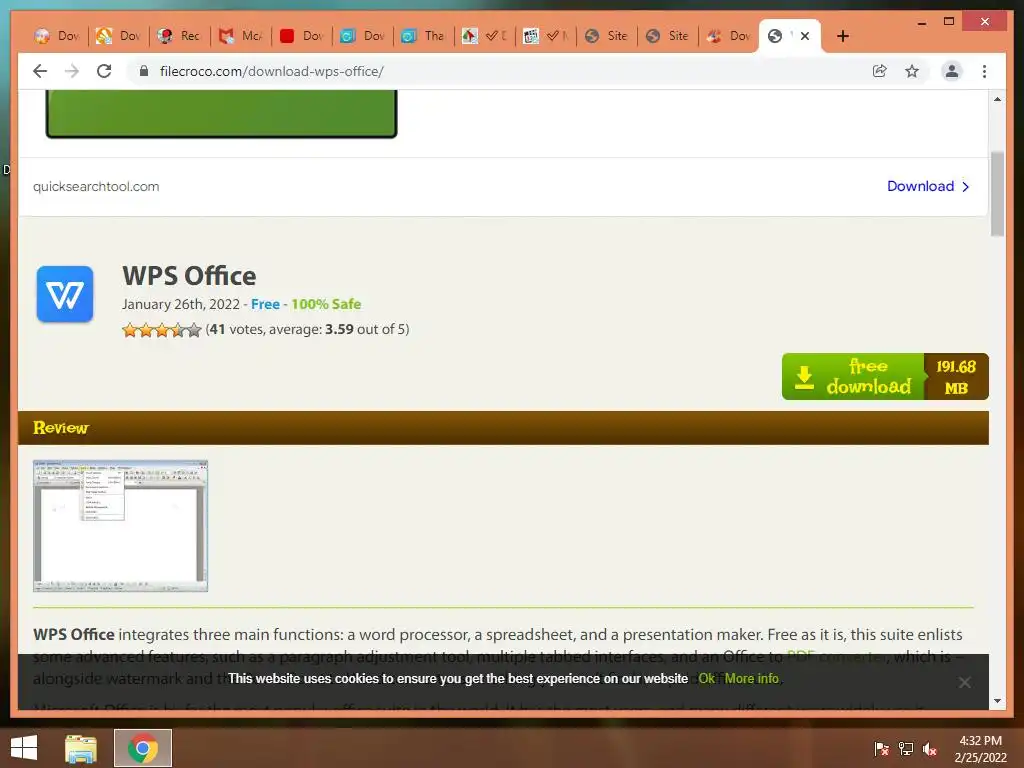Click the 'Free' license label

265,304
